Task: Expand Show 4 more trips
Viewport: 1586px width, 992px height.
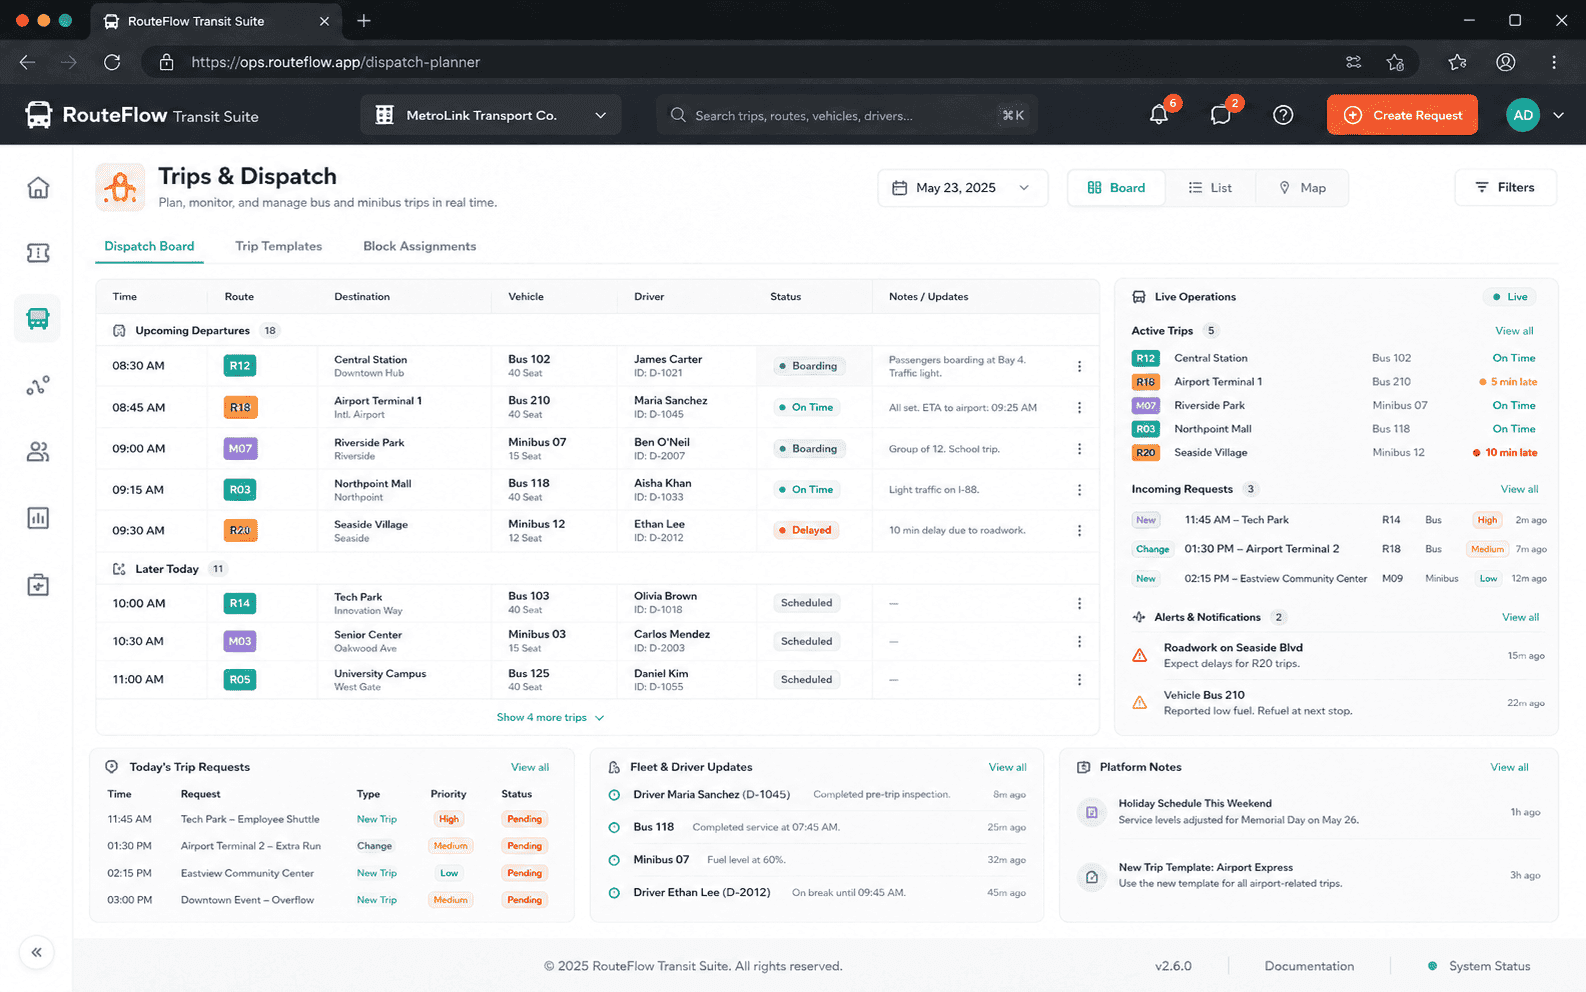Action: coord(551,718)
